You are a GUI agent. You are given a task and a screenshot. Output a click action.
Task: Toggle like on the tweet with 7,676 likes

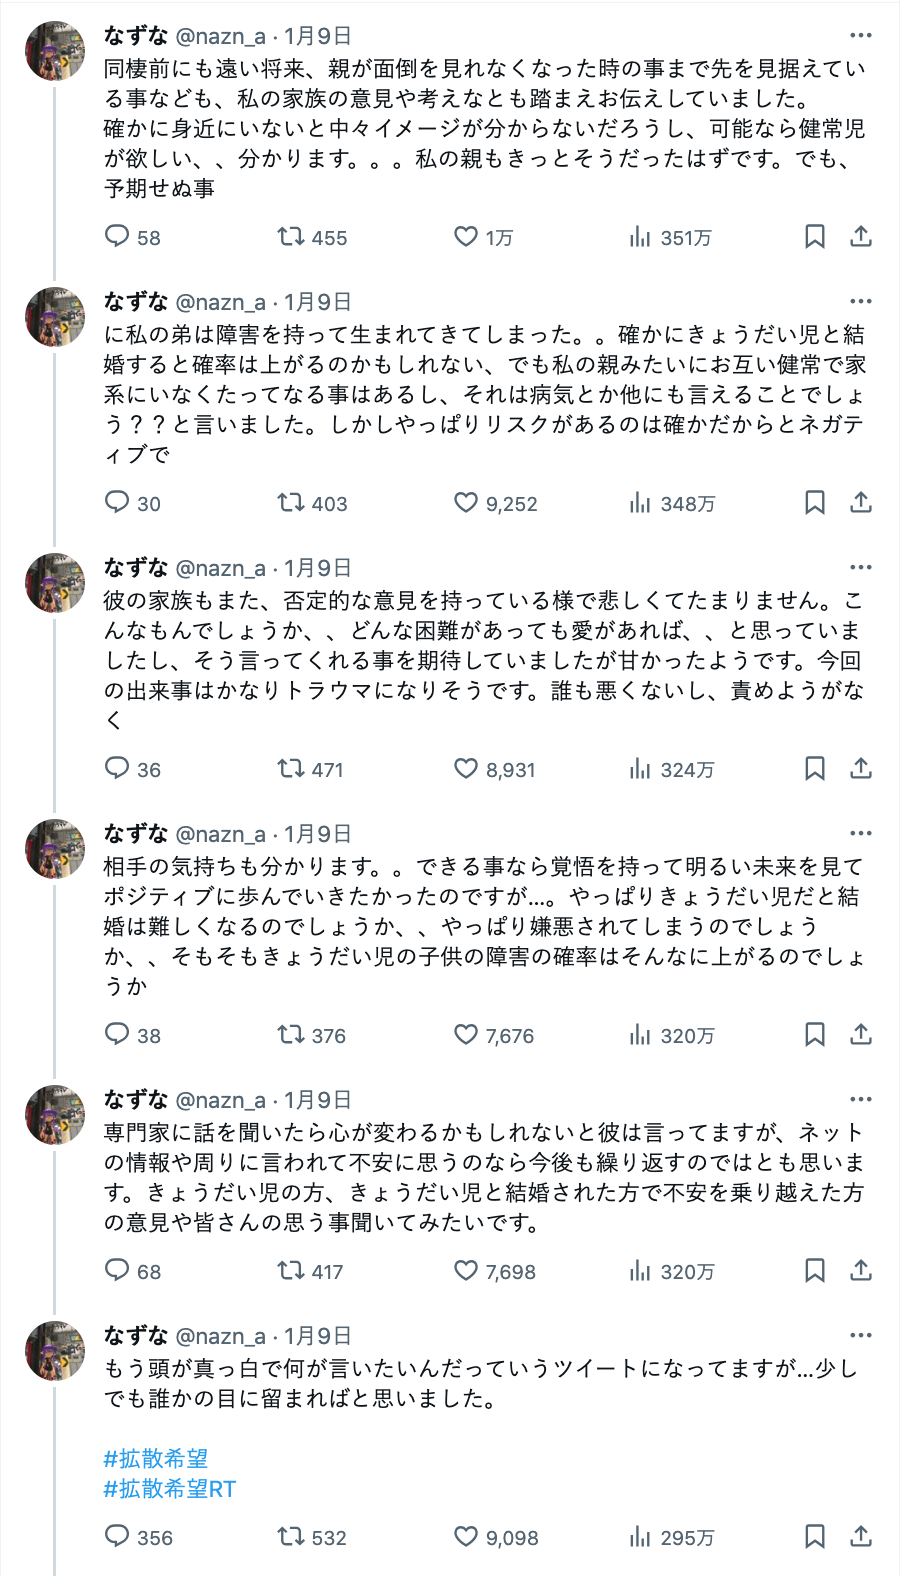point(466,1036)
